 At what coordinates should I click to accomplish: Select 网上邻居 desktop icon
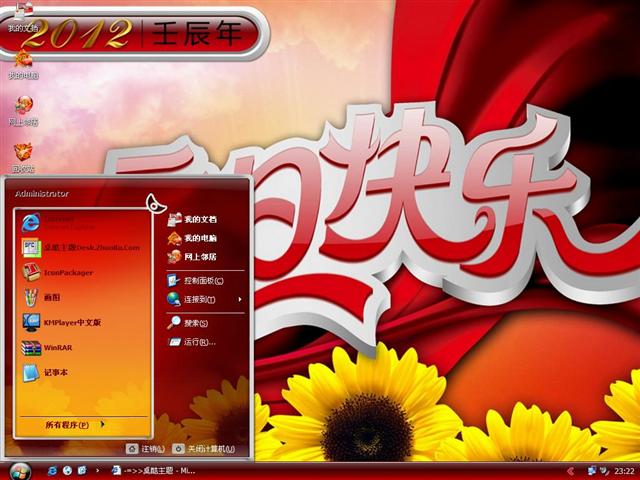24,110
